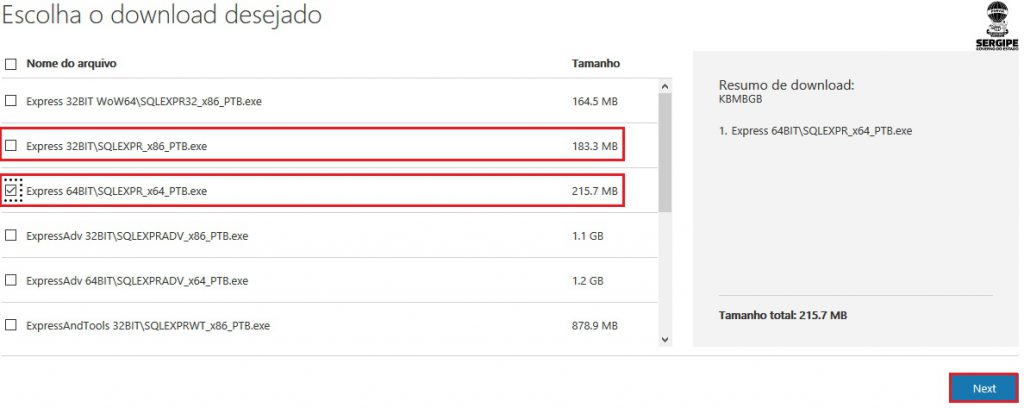Image resolution: width=1024 pixels, height=408 pixels.
Task: Check the ExpressAndTools 32BIT checkbox
Action: click(x=11, y=326)
